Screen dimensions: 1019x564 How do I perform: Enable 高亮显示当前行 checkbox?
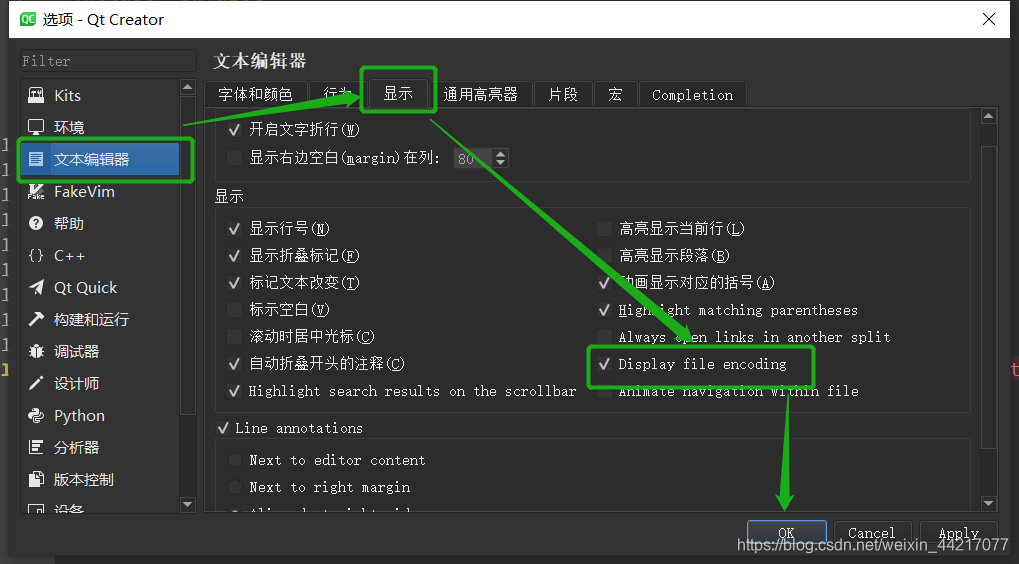[x=604, y=229]
